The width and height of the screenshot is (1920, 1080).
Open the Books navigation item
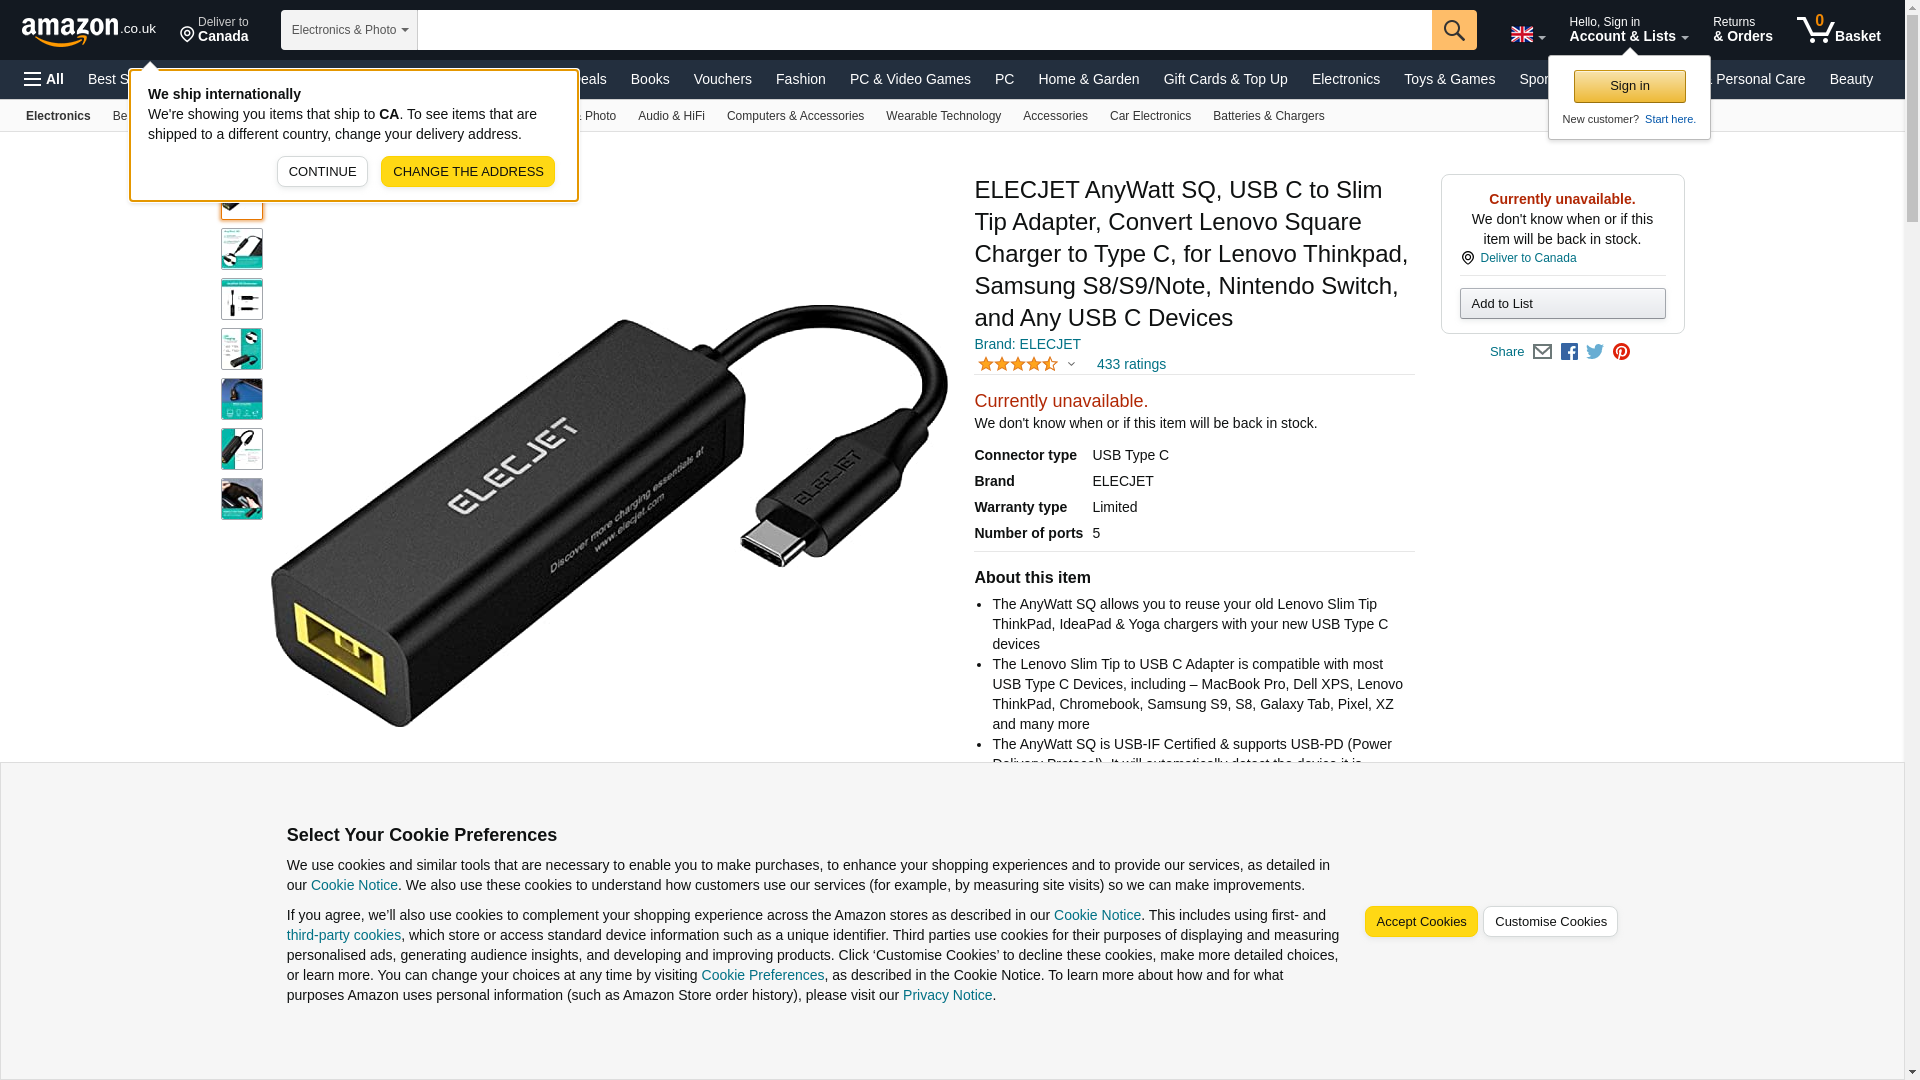click(650, 79)
